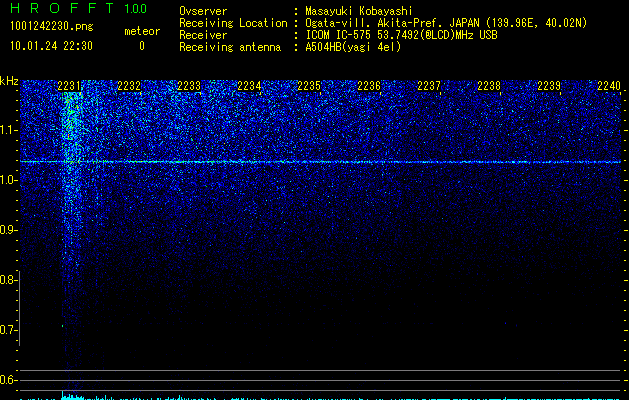Screen dimensions: 629x400
Task: Click the 2233 time marker
Action: tap(189, 86)
